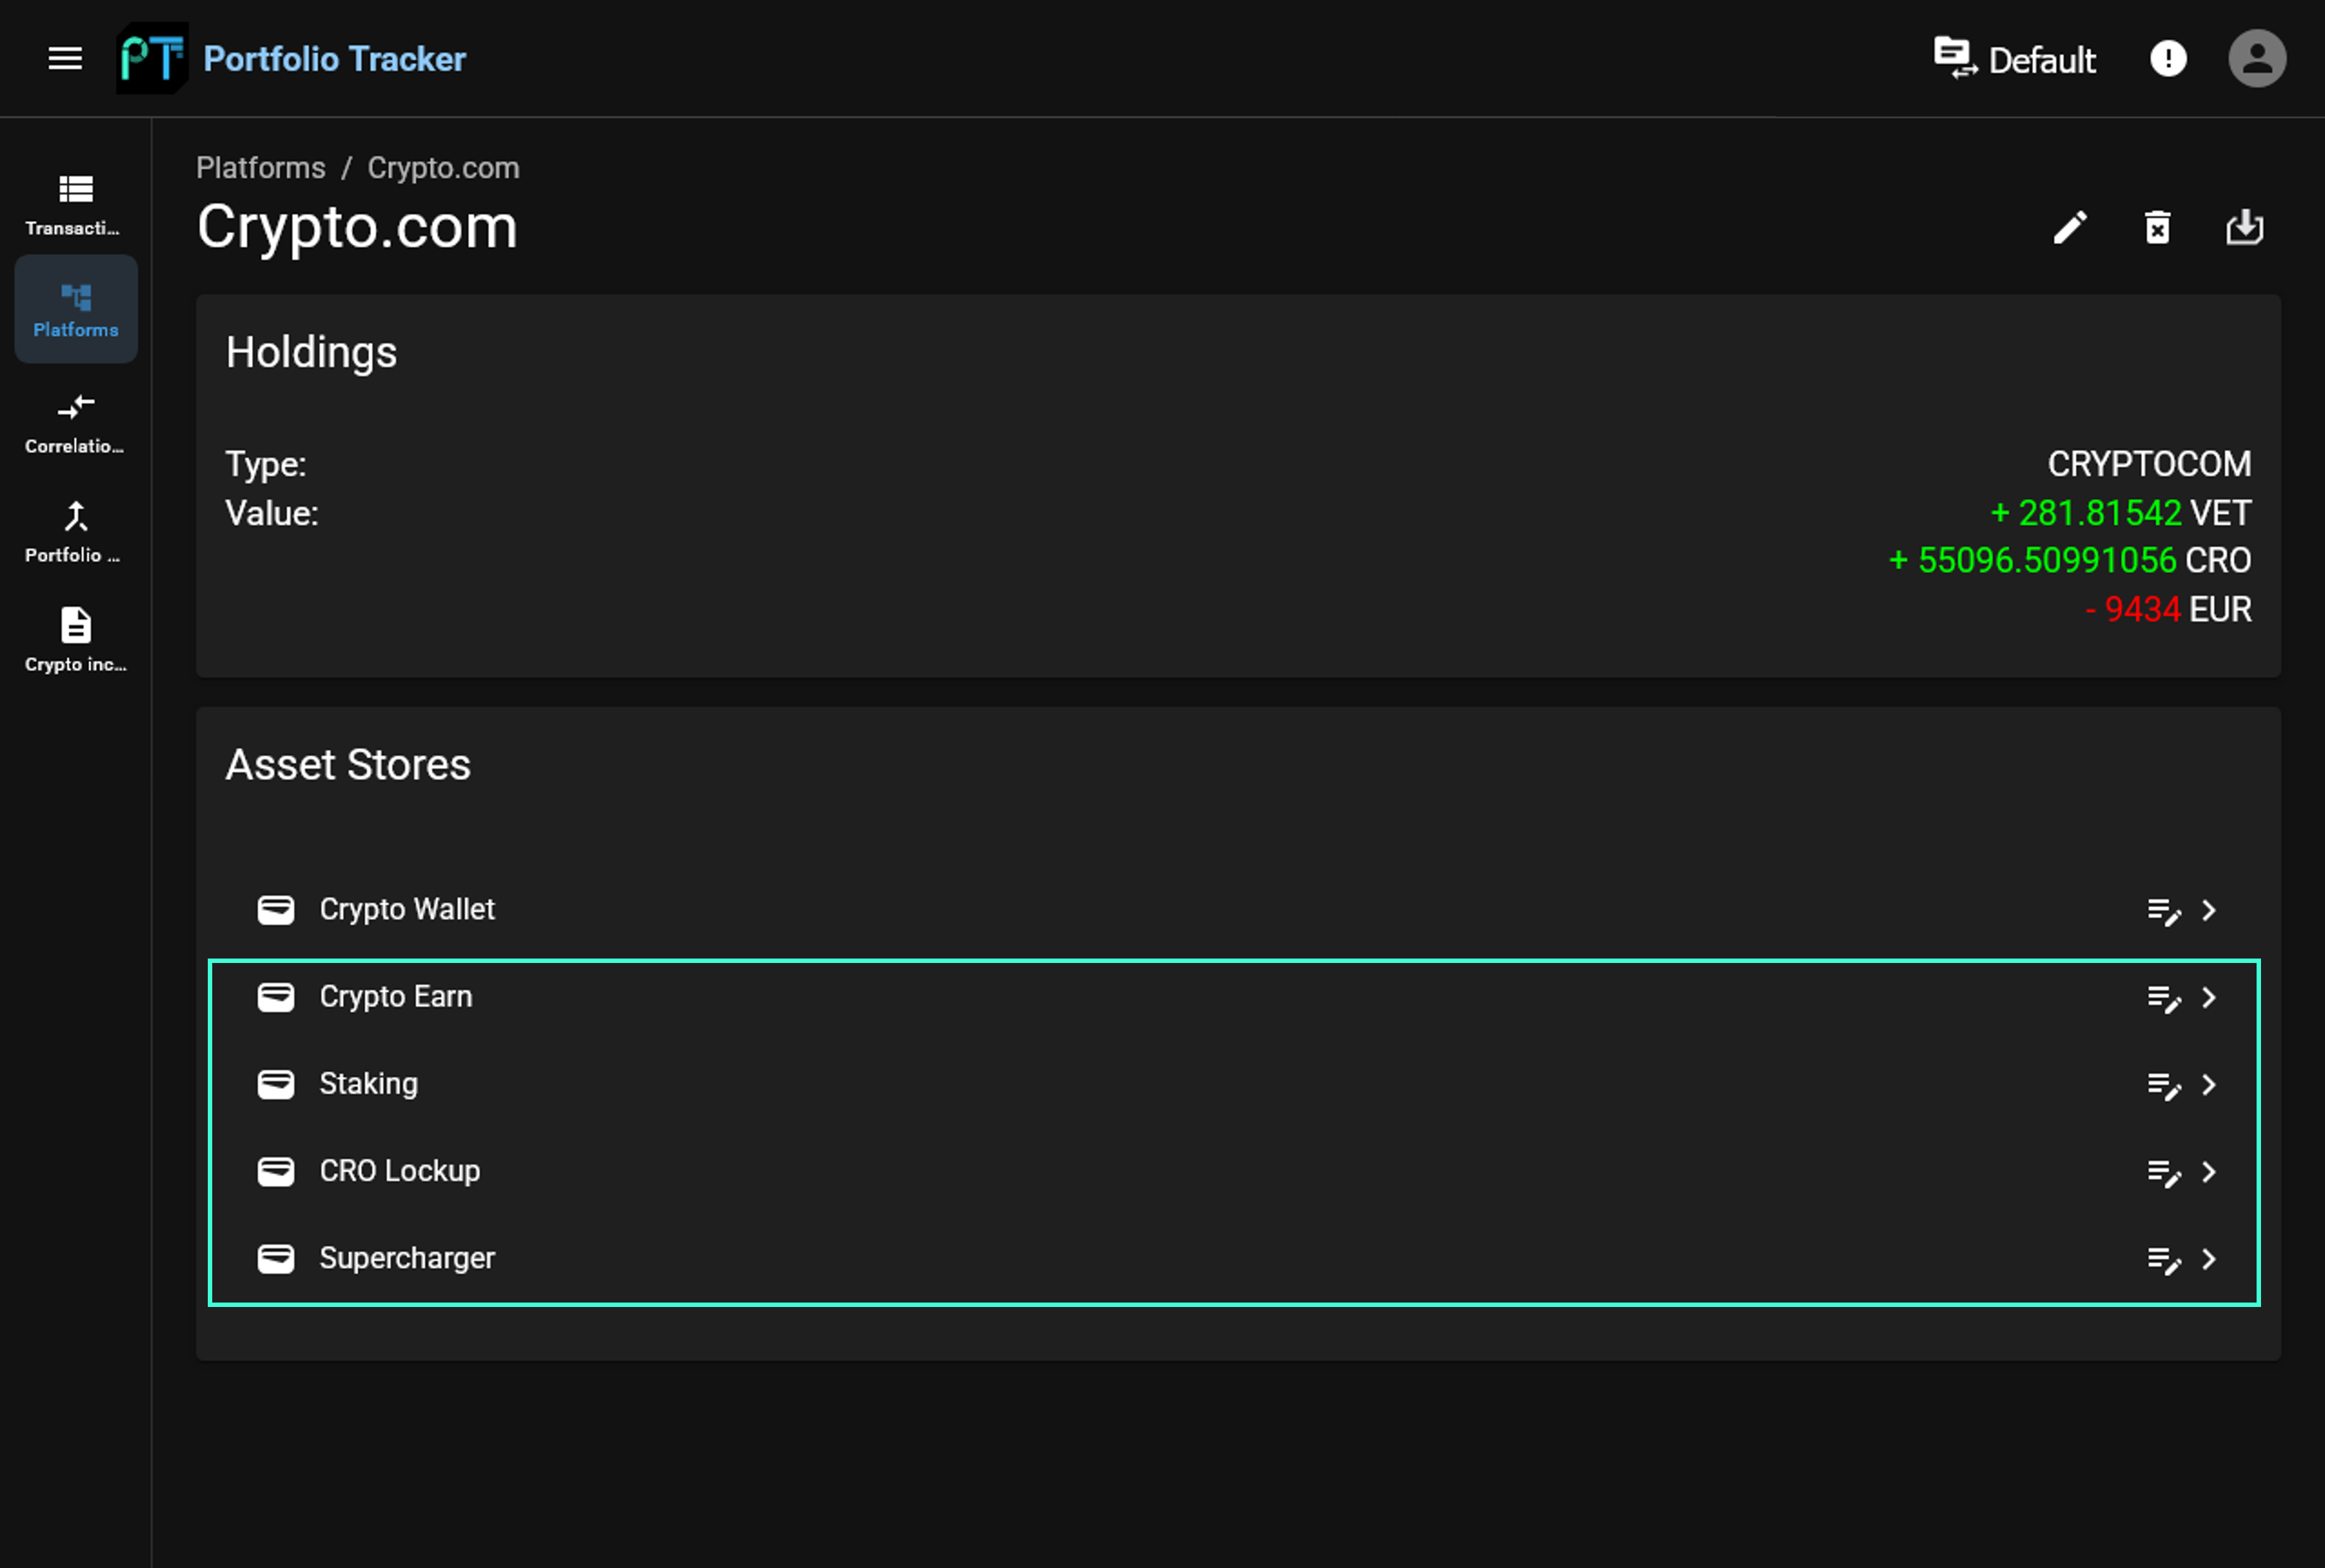Click the alert exclamation icon
This screenshot has width=2325, height=1568.
coord(2168,58)
